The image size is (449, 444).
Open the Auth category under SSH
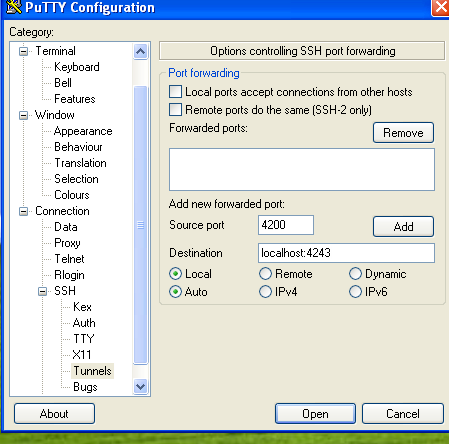coord(84,323)
